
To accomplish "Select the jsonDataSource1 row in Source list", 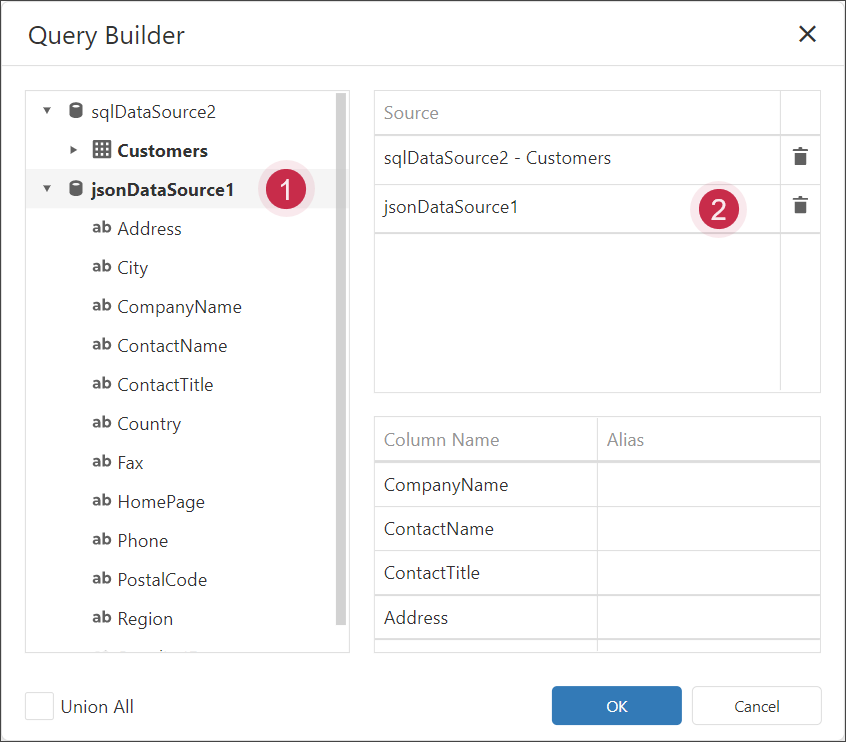I will tap(520, 208).
